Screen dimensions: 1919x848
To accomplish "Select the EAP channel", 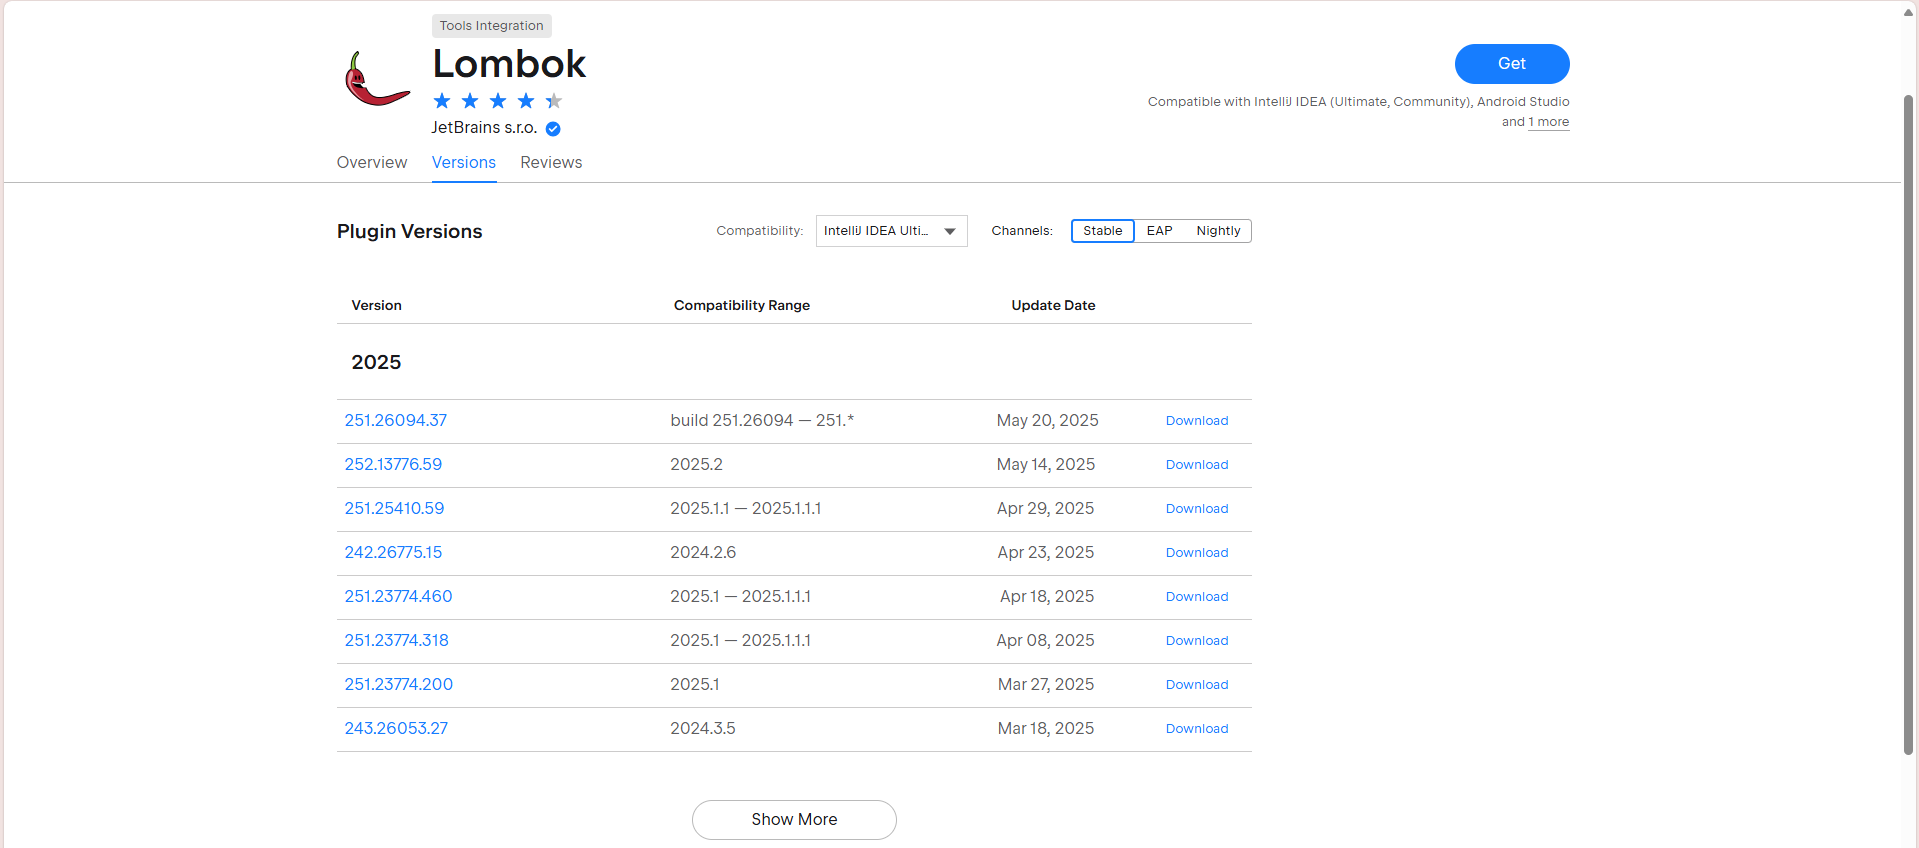I will (1159, 231).
